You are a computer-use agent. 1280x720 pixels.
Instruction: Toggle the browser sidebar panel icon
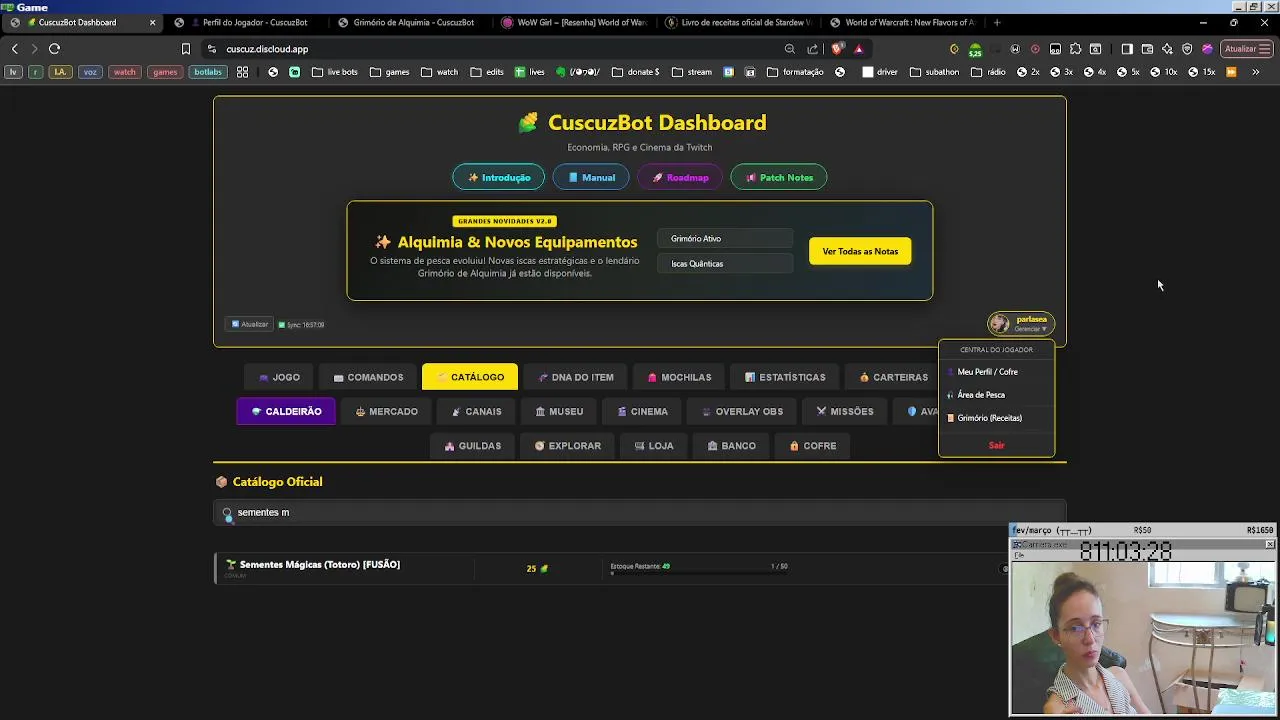click(x=1127, y=48)
